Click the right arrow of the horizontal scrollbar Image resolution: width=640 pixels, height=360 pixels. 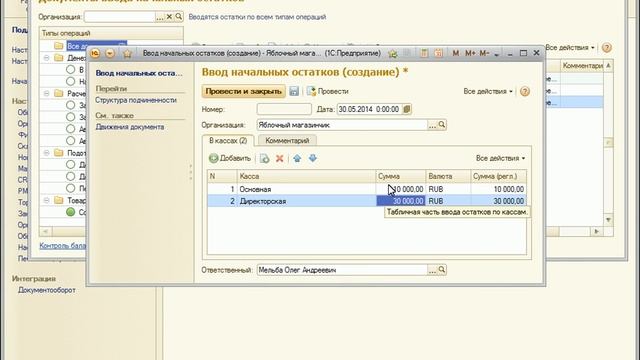pyautogui.click(x=597, y=231)
